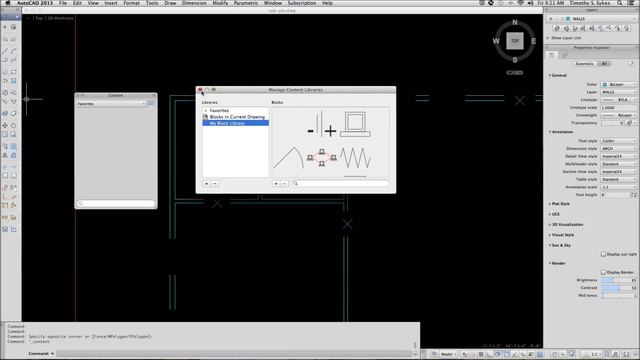The width and height of the screenshot is (640, 360).
Task: Click the computer block thumbnail
Action: coord(355,124)
